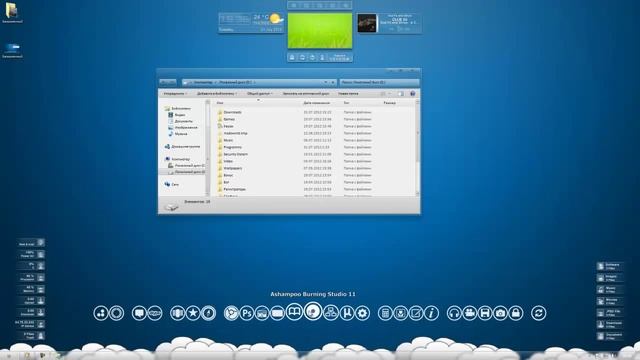Image resolution: width=640 pixels, height=360 pixels.
Task: Open the open-book dock icon
Action: [x=294, y=312]
